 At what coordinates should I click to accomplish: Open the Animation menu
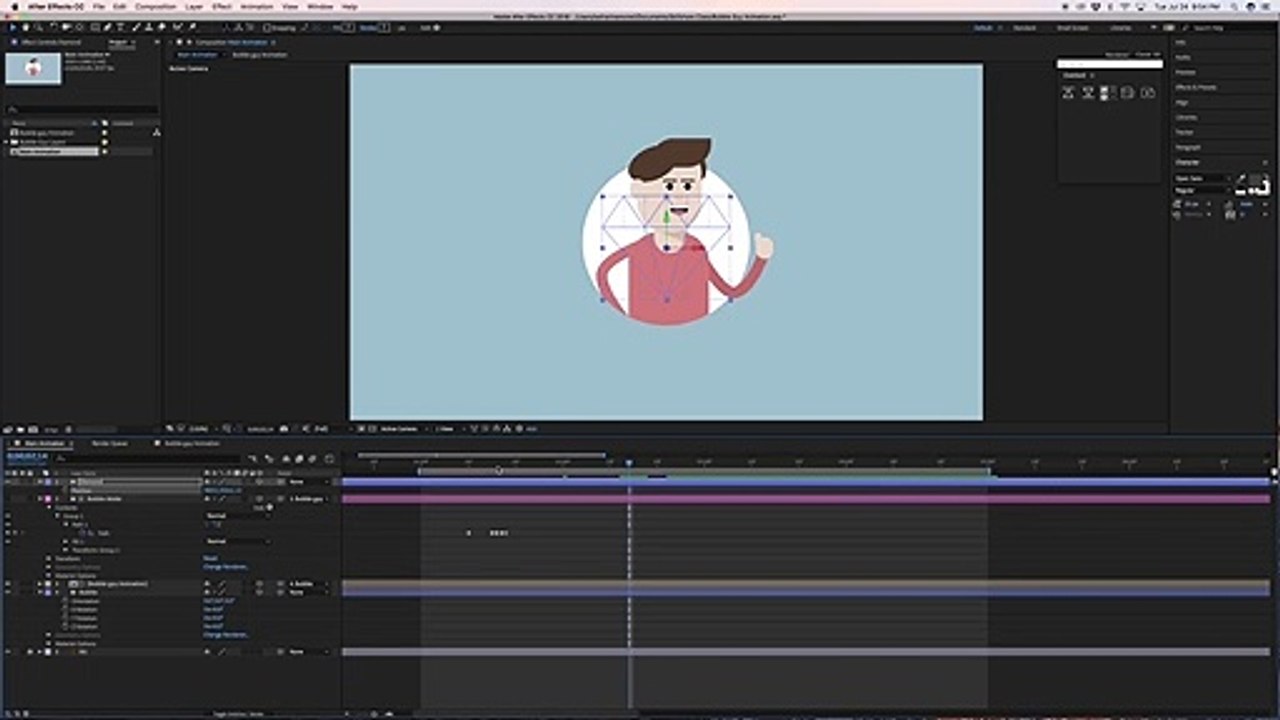tap(256, 7)
